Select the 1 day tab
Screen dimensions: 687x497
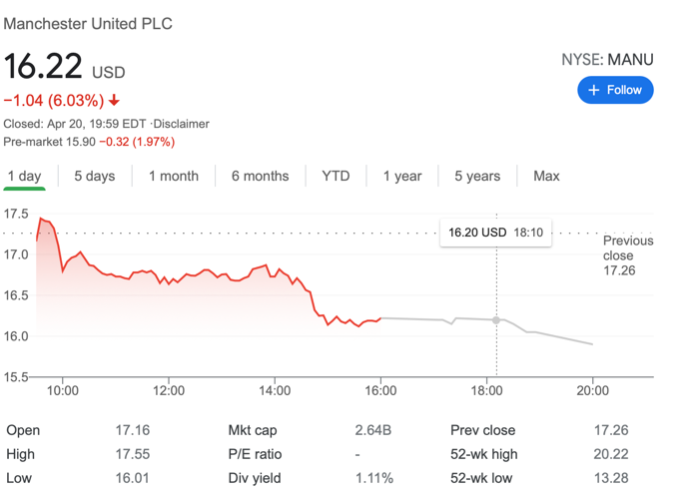[24, 176]
